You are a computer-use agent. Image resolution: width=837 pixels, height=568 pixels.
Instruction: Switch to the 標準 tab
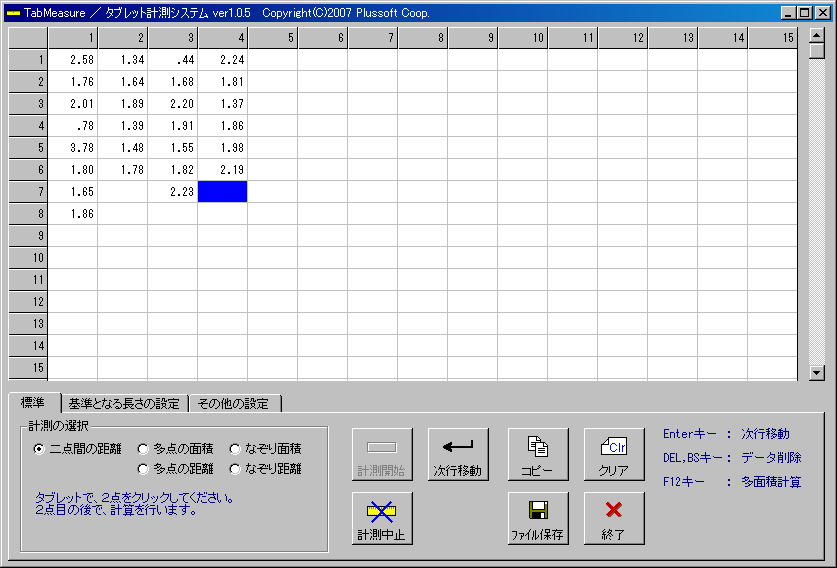[x=34, y=403]
